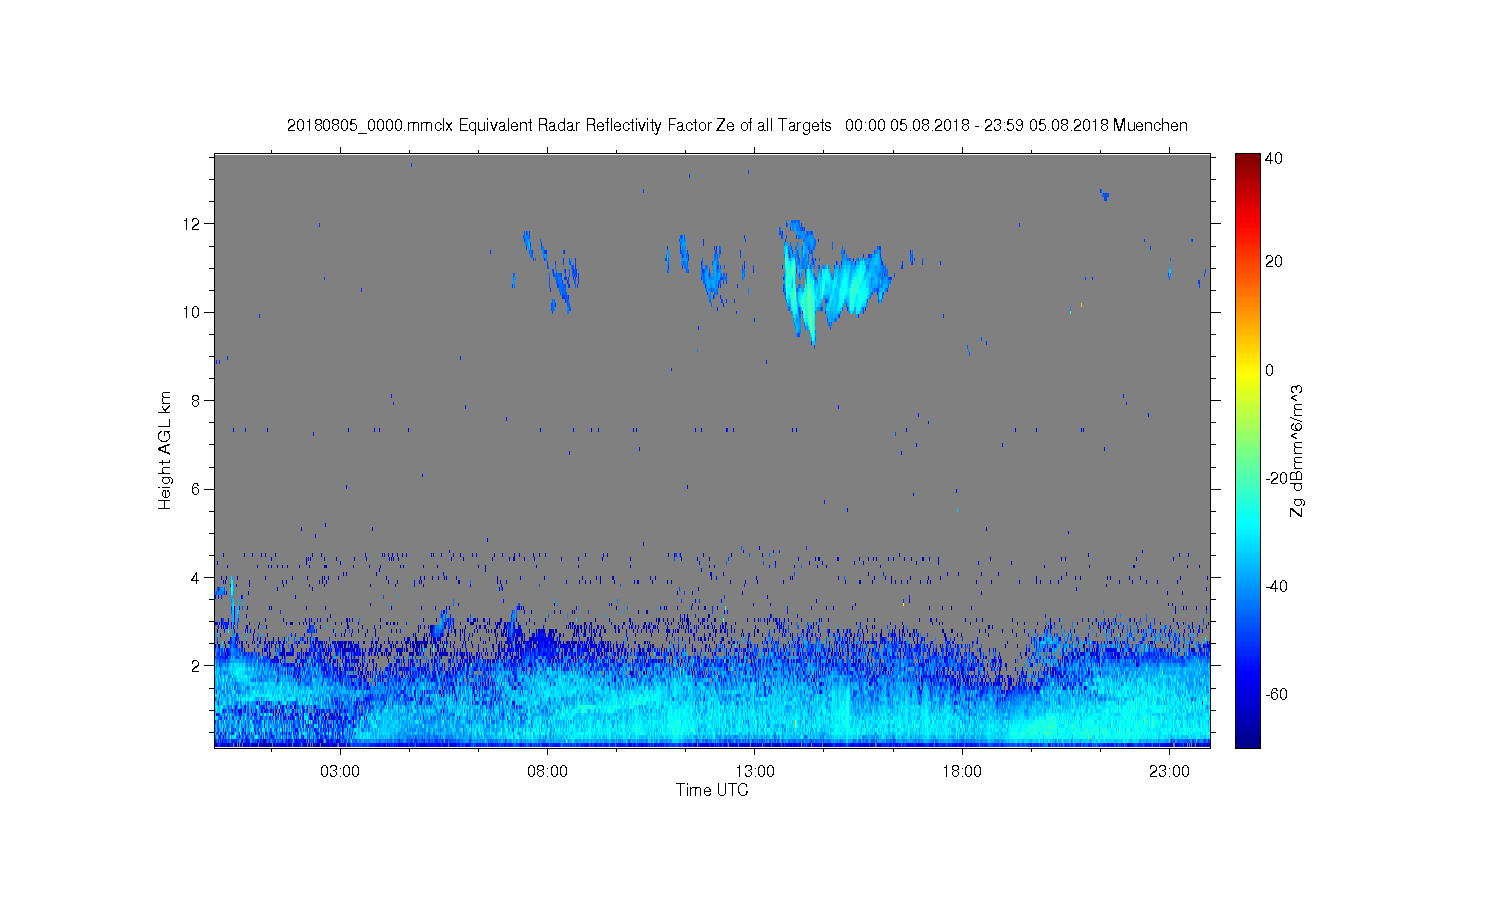Click the height tick label '12'

coord(191,224)
